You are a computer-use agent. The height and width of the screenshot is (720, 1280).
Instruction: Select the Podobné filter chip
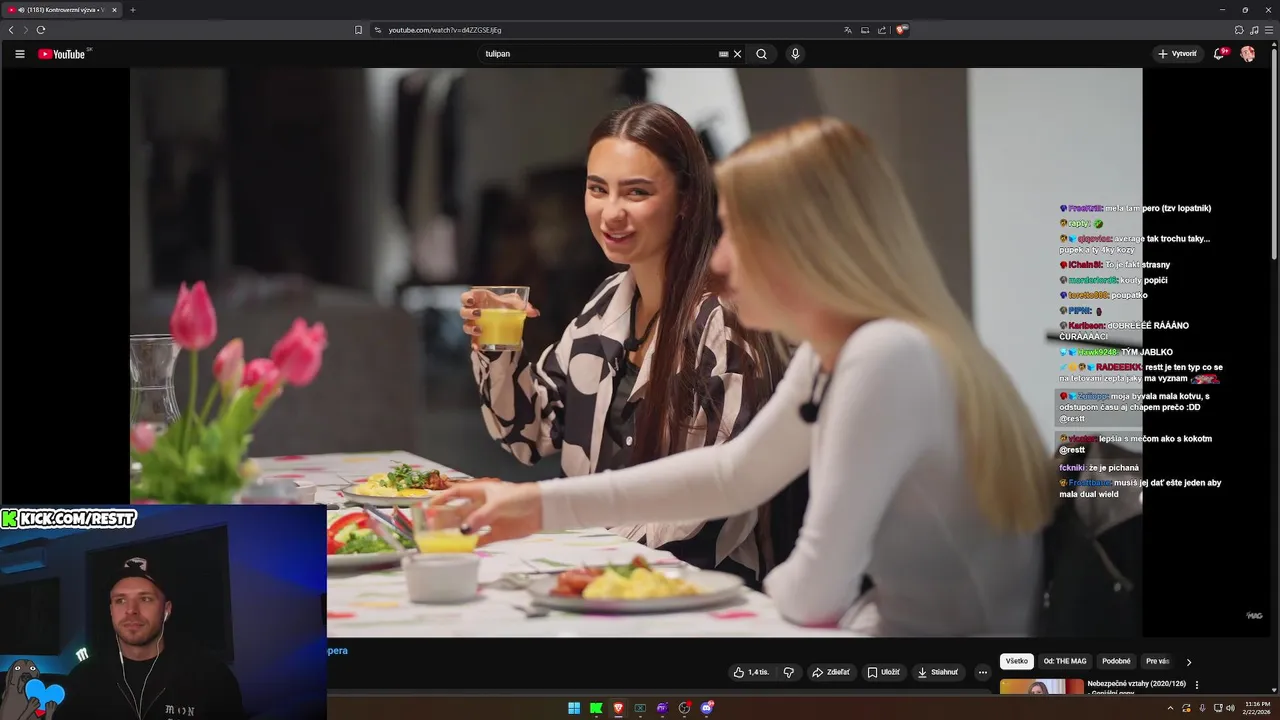point(1116,661)
